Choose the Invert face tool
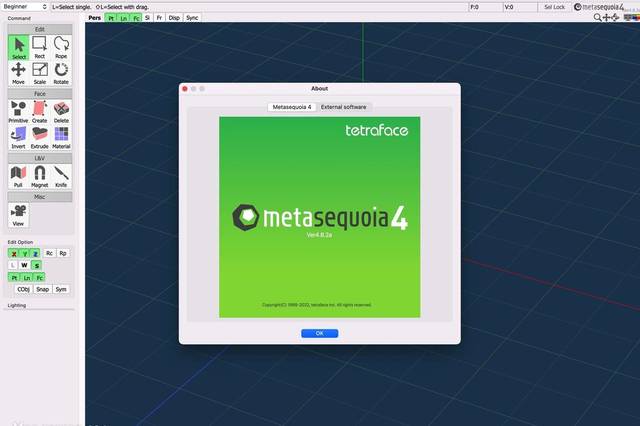 (x=18, y=138)
